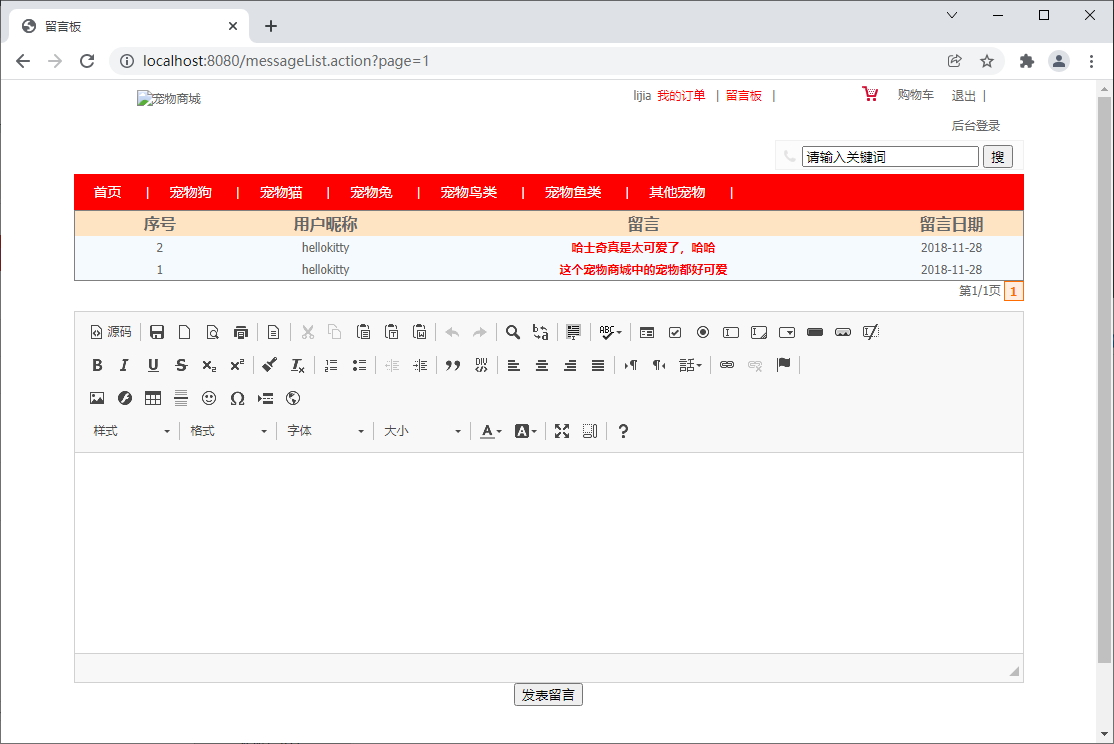Insert a radio button field
Image resolution: width=1114 pixels, height=744 pixels.
coord(703,332)
